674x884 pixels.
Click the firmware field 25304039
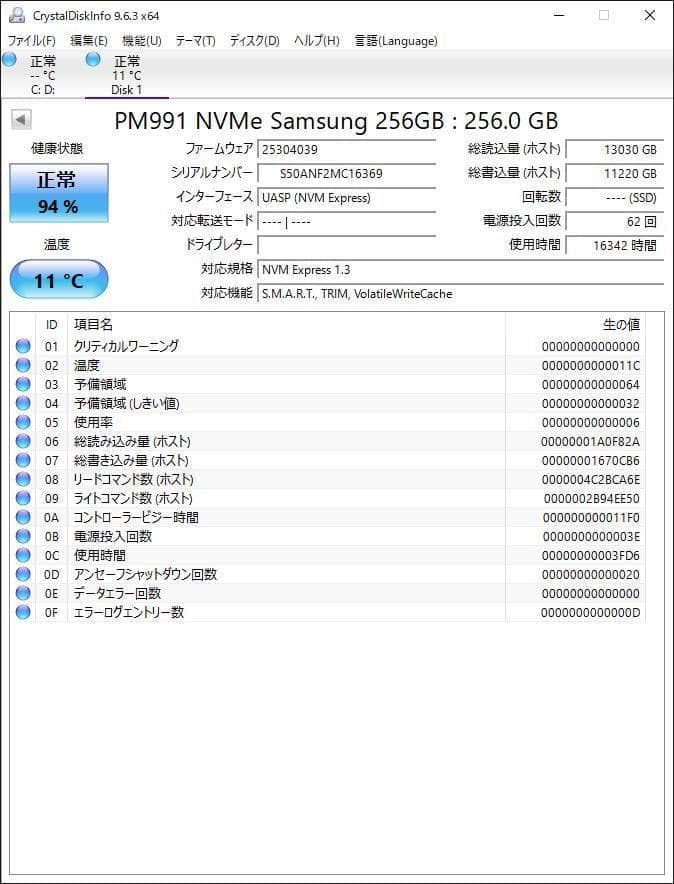click(x=347, y=149)
